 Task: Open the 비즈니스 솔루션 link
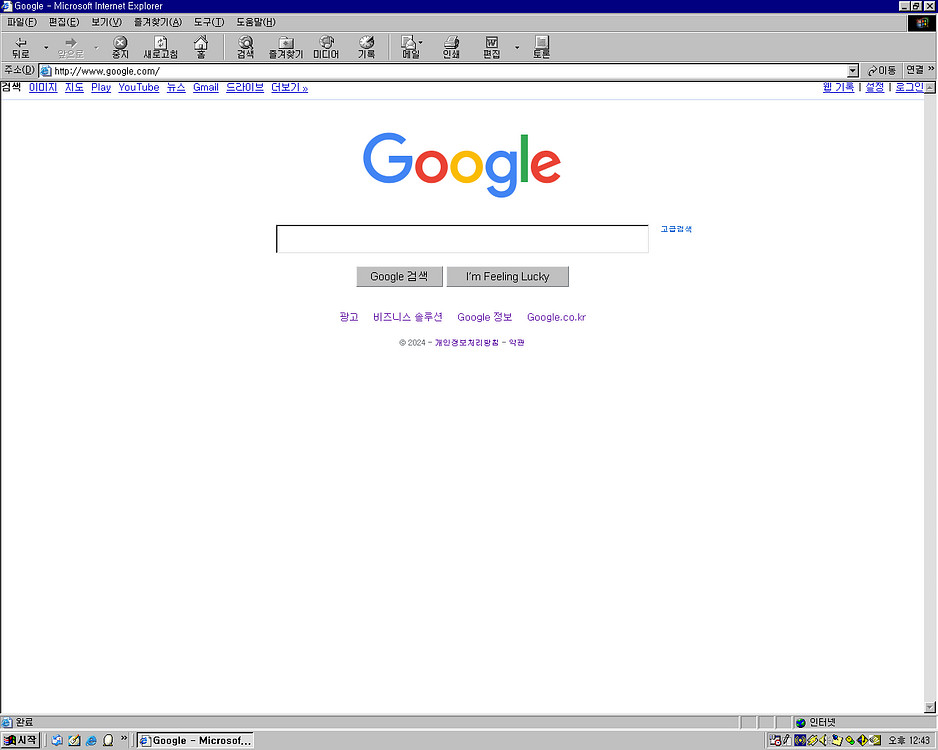click(407, 317)
